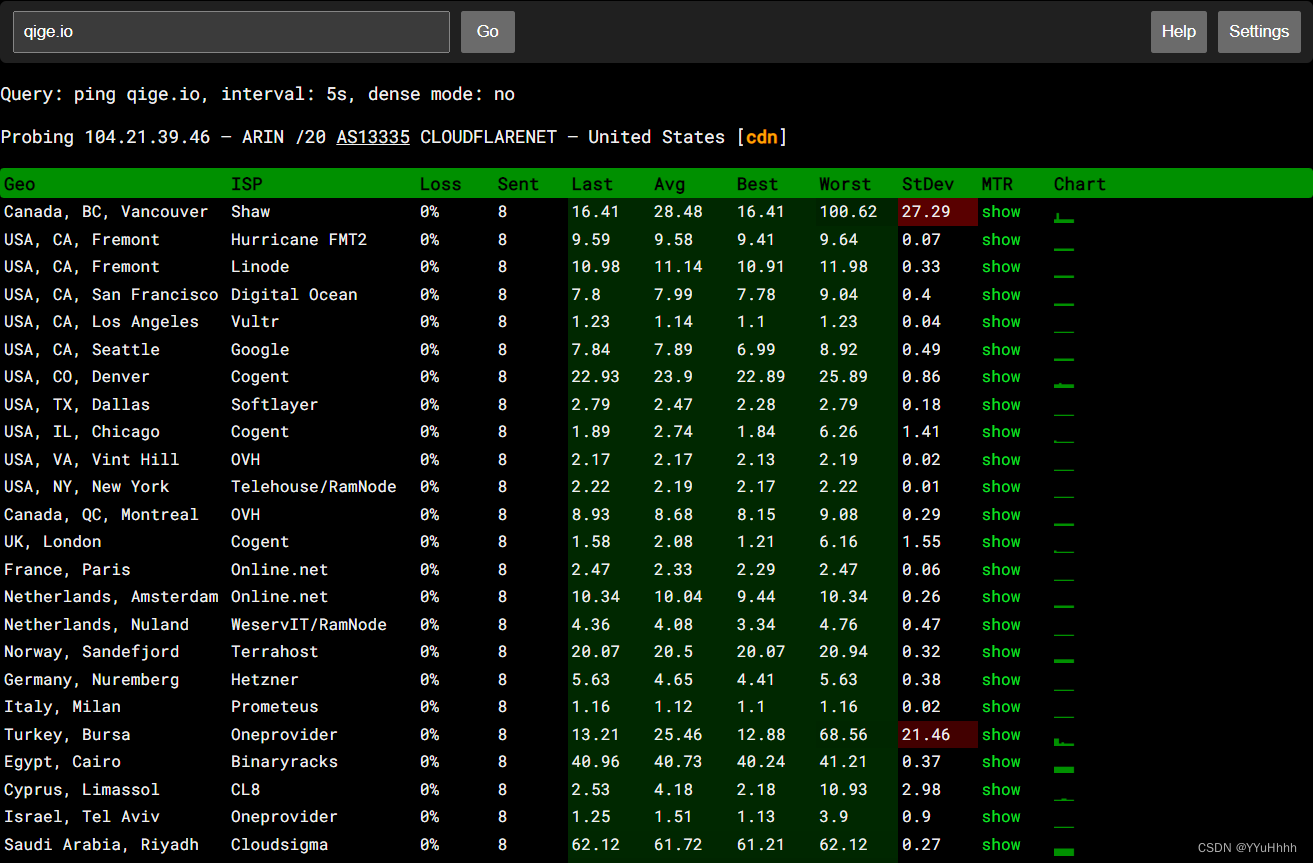Viewport: 1313px width, 863px height.
Task: Click the Cyprus, Limassol cell
Action: tap(82, 790)
